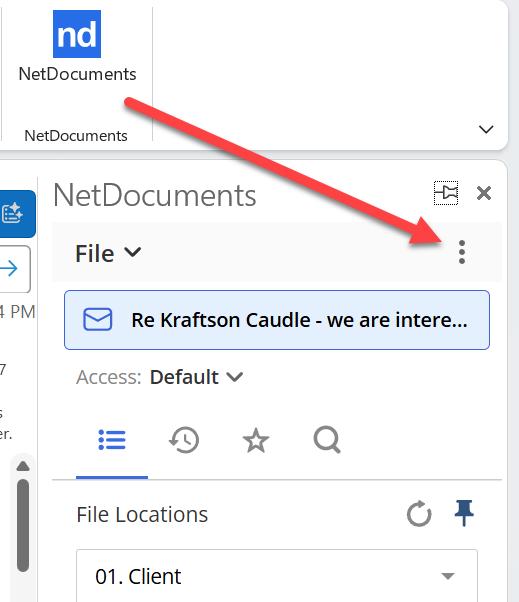Click the blue sparkle summary icon
Viewport: 519px width, 602px height.
pos(15,213)
